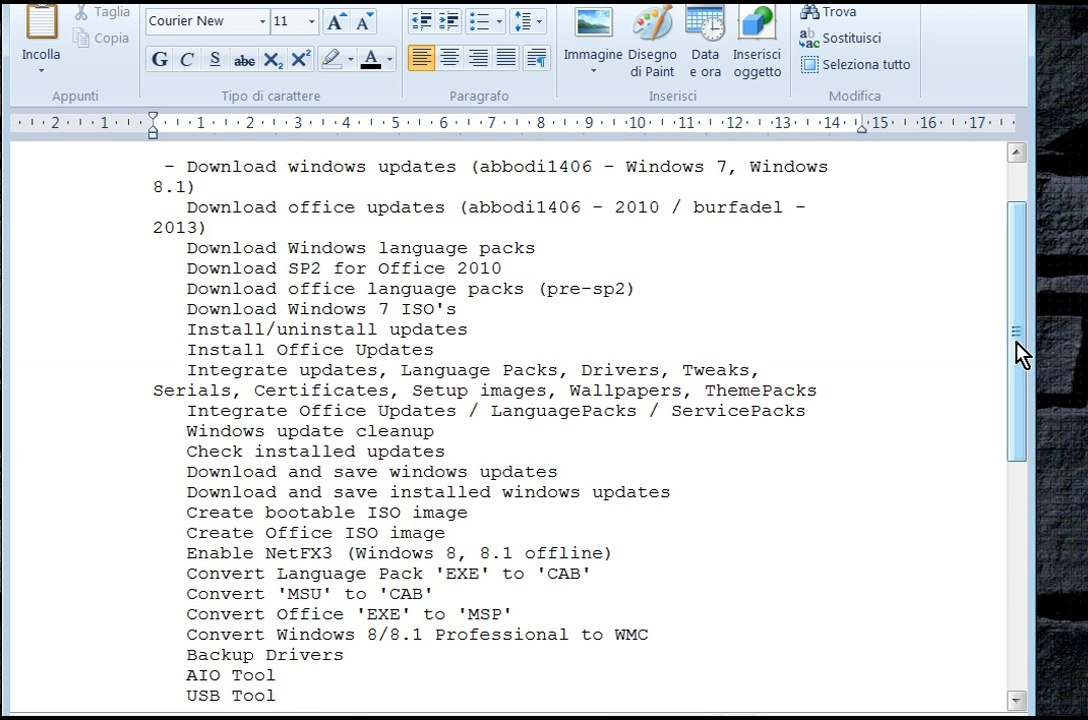Image resolution: width=1088 pixels, height=720 pixels.
Task: Click the decrease indent icon
Action: [x=421, y=22]
